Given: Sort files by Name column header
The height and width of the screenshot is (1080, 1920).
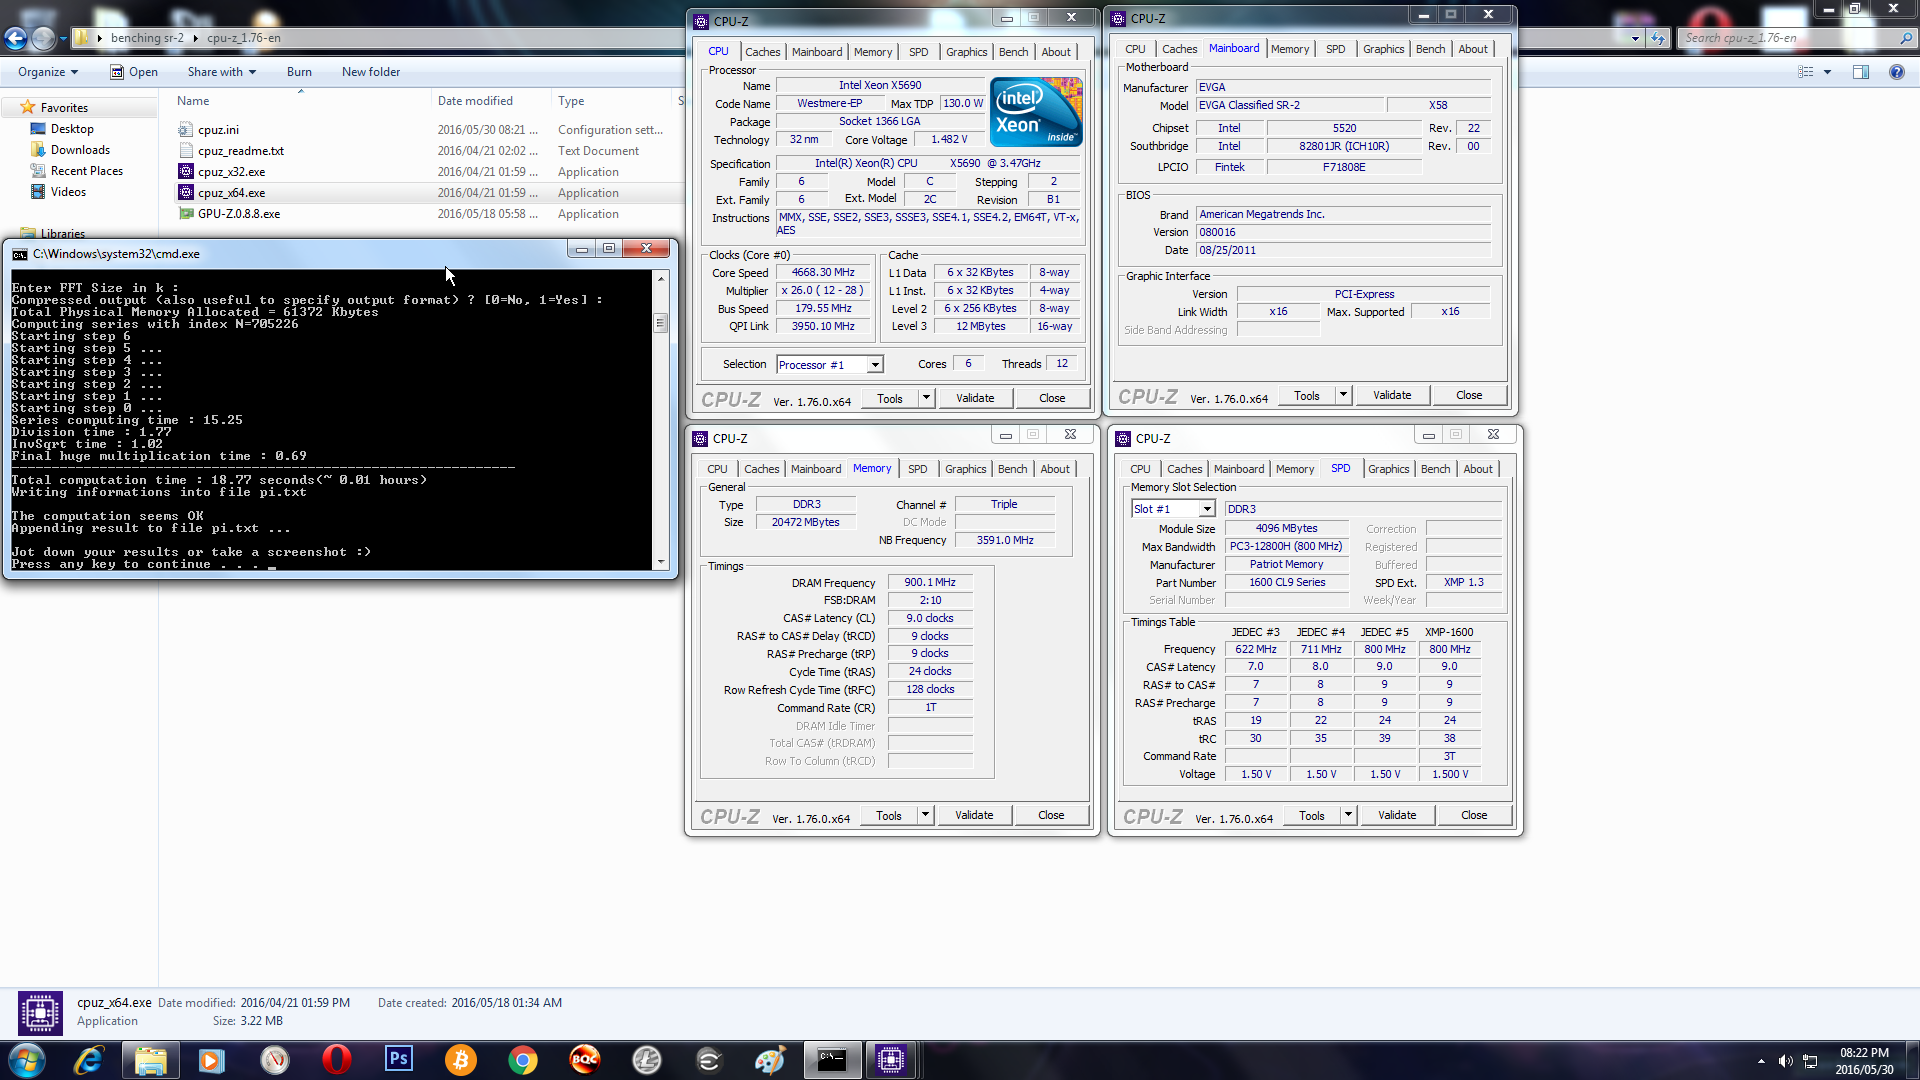Looking at the screenshot, I should [193, 101].
